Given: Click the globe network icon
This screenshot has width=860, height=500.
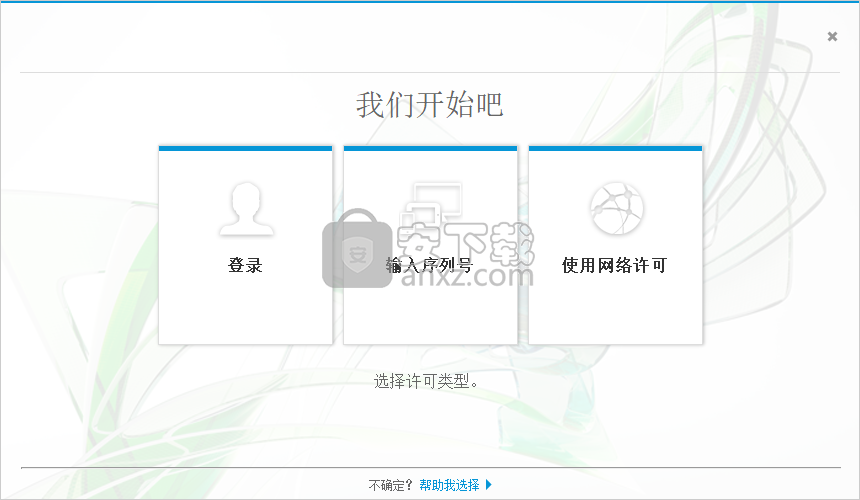Looking at the screenshot, I should point(615,207).
